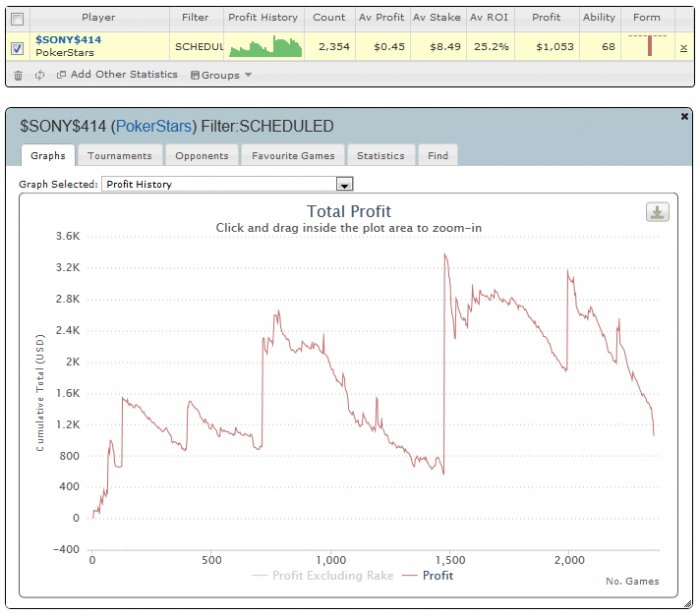Sort by the Av ROI column header
Viewport: 700px width, 615px height.
coord(489,17)
